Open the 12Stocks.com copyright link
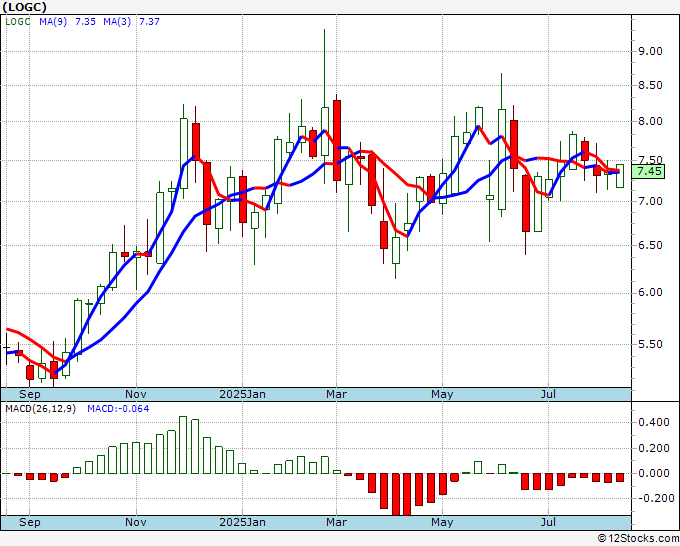The width and height of the screenshot is (680, 546). [638, 539]
